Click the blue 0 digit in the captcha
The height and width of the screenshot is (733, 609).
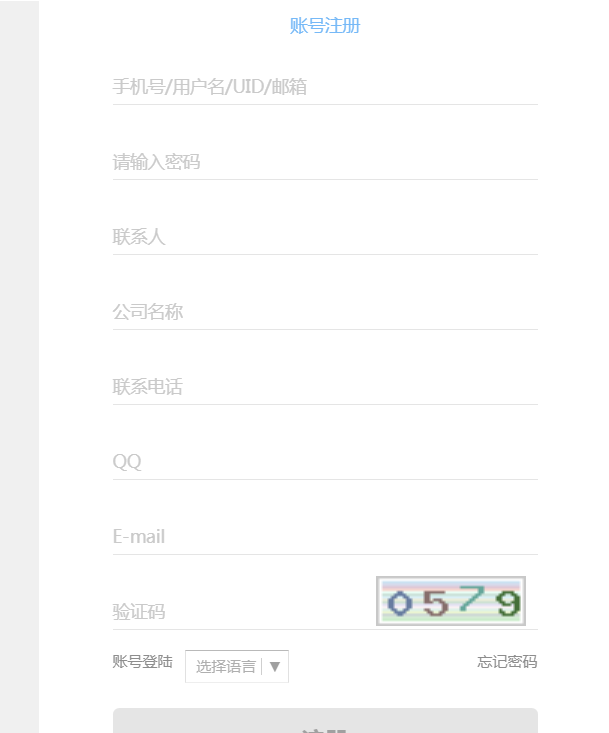400,603
